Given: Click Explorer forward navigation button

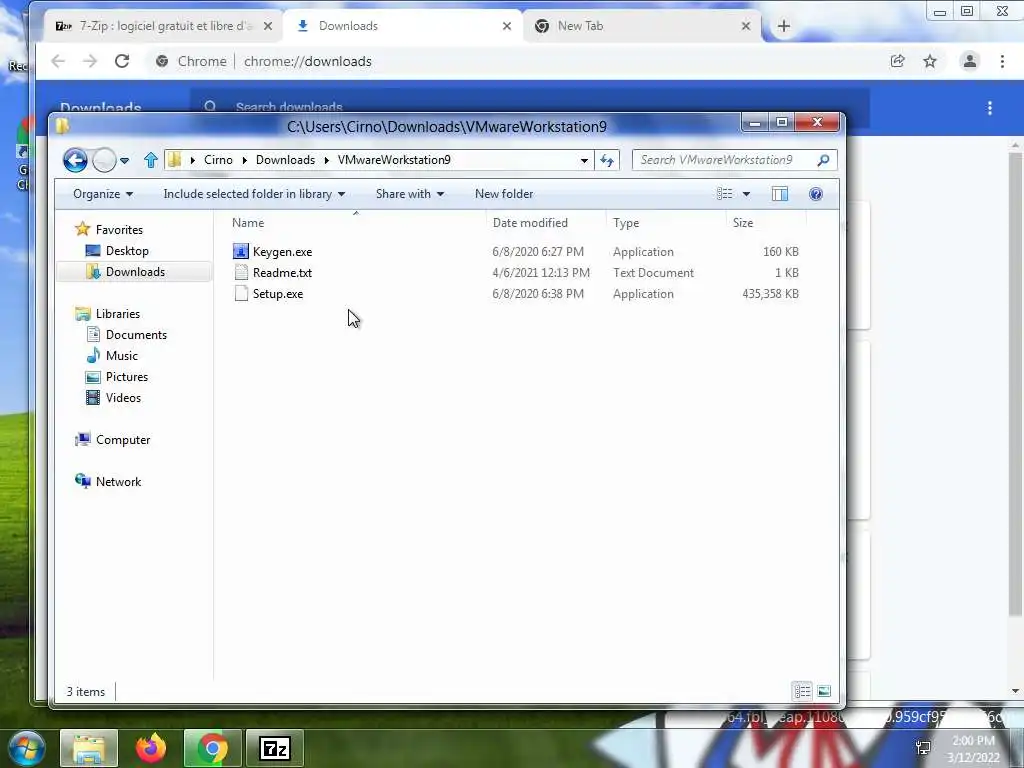Looking at the screenshot, I should [x=104, y=160].
